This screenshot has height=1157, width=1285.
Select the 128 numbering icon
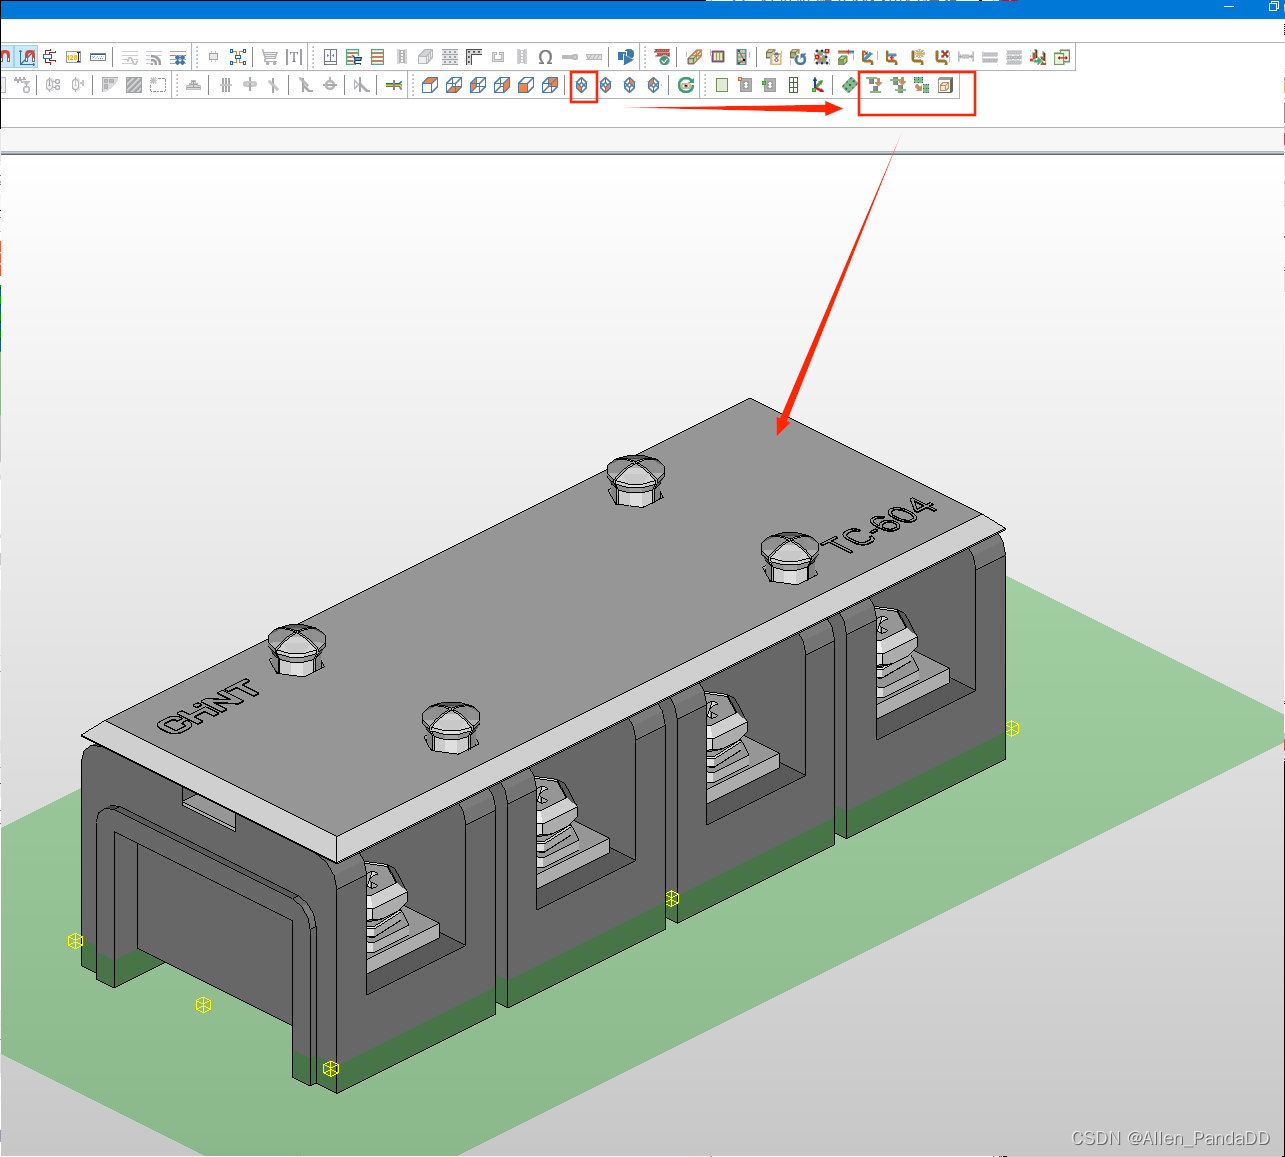pos(73,57)
